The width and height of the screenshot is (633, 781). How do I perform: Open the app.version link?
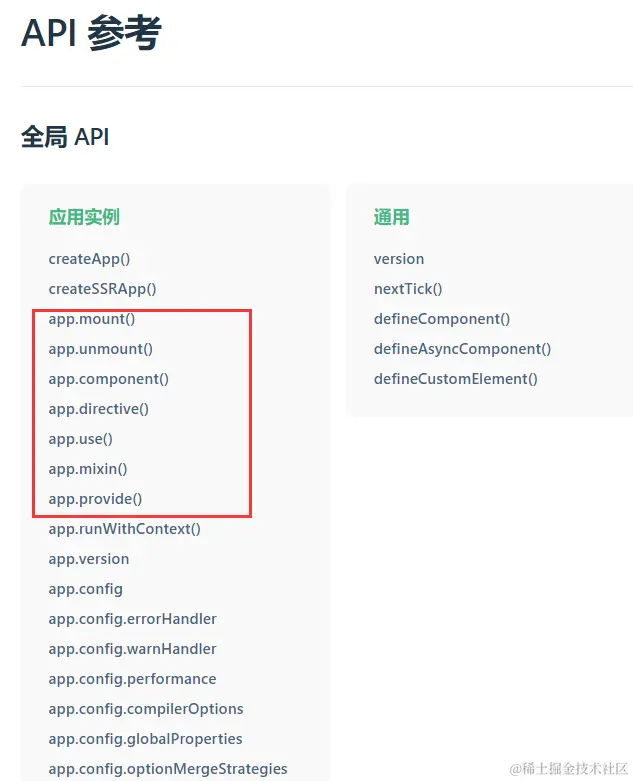pos(89,559)
